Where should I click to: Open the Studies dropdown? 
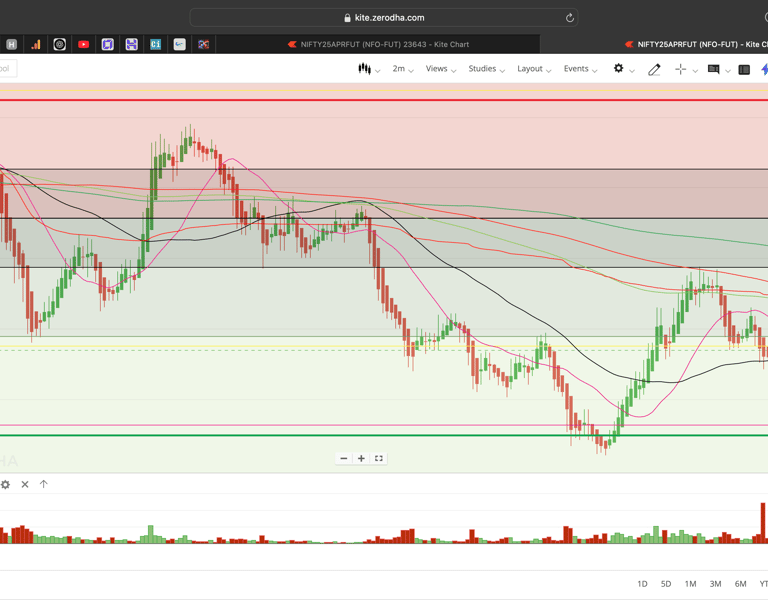coord(486,69)
